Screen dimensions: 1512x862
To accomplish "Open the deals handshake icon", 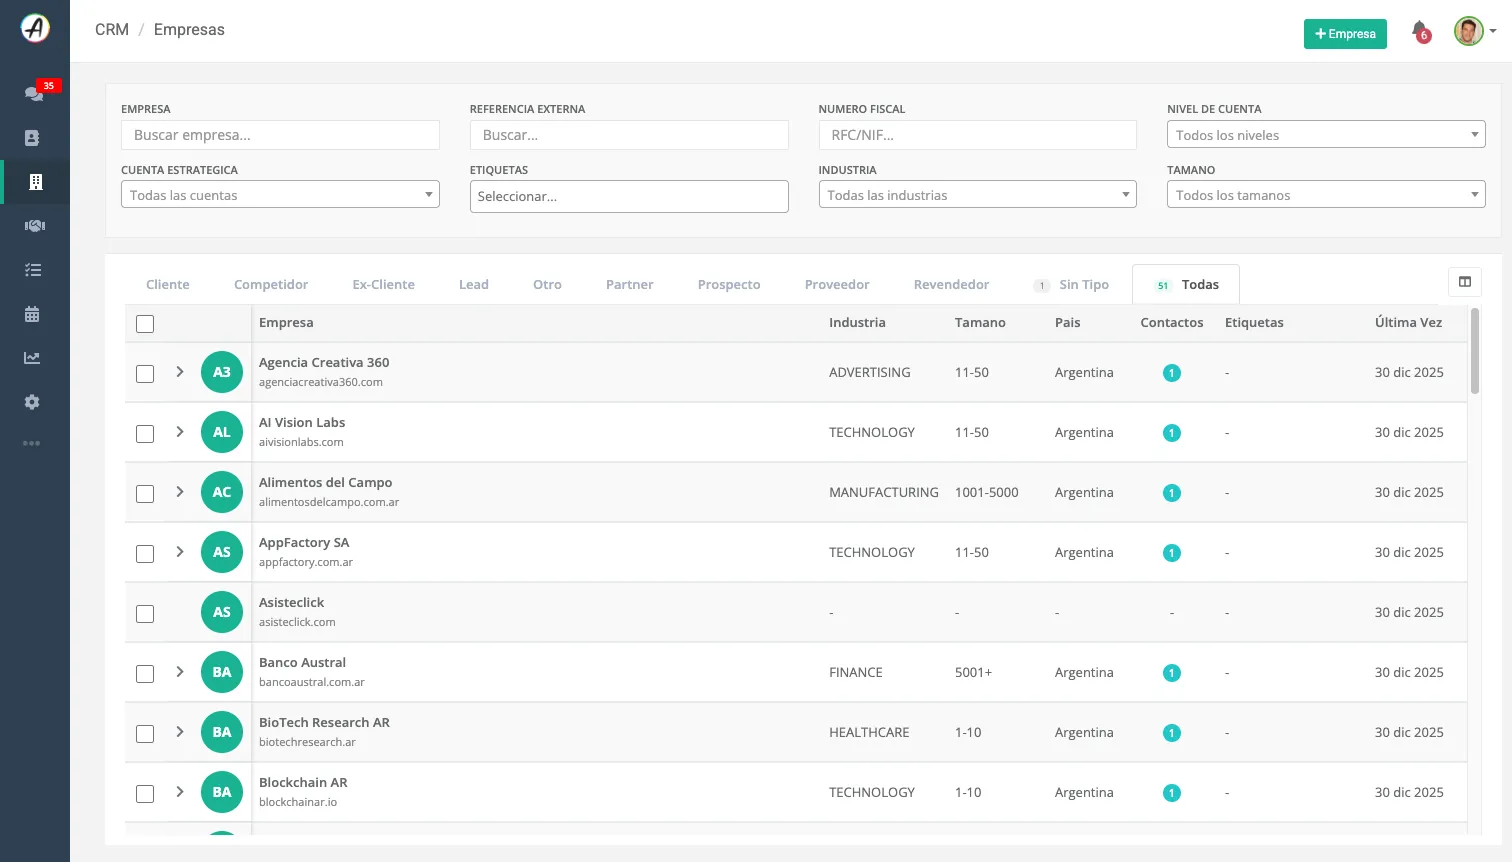I will click(35, 226).
